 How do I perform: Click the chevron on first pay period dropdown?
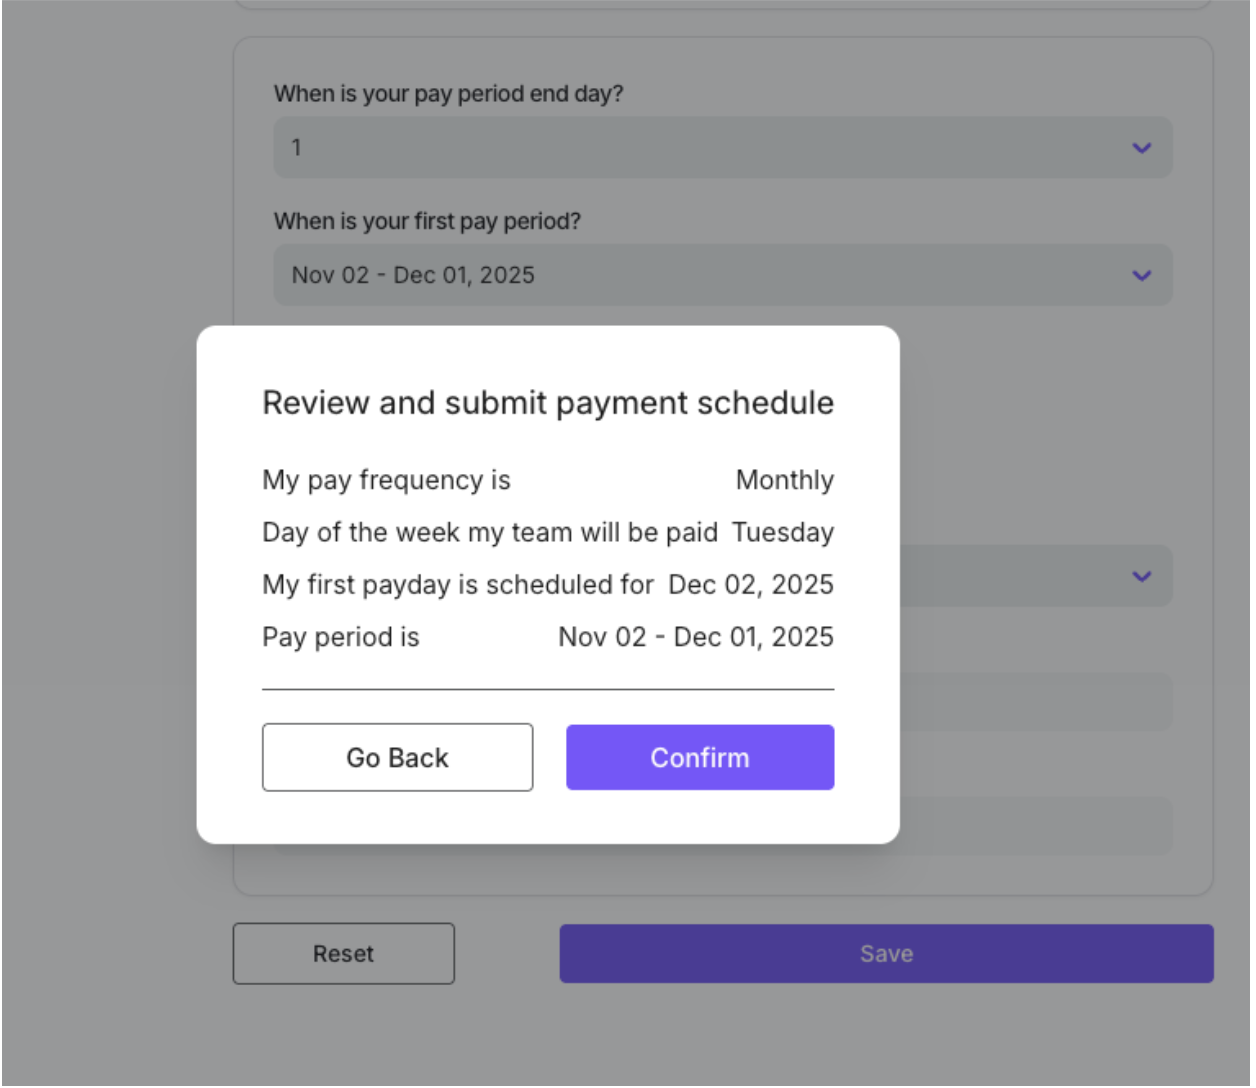pos(1141,275)
